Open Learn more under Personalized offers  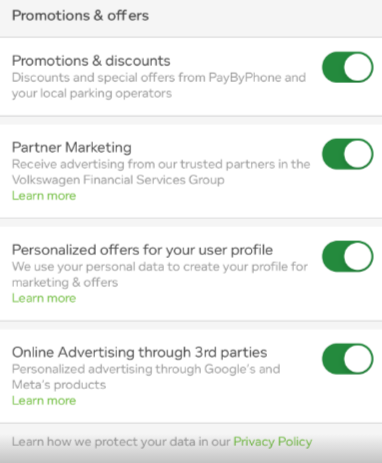click(x=44, y=298)
